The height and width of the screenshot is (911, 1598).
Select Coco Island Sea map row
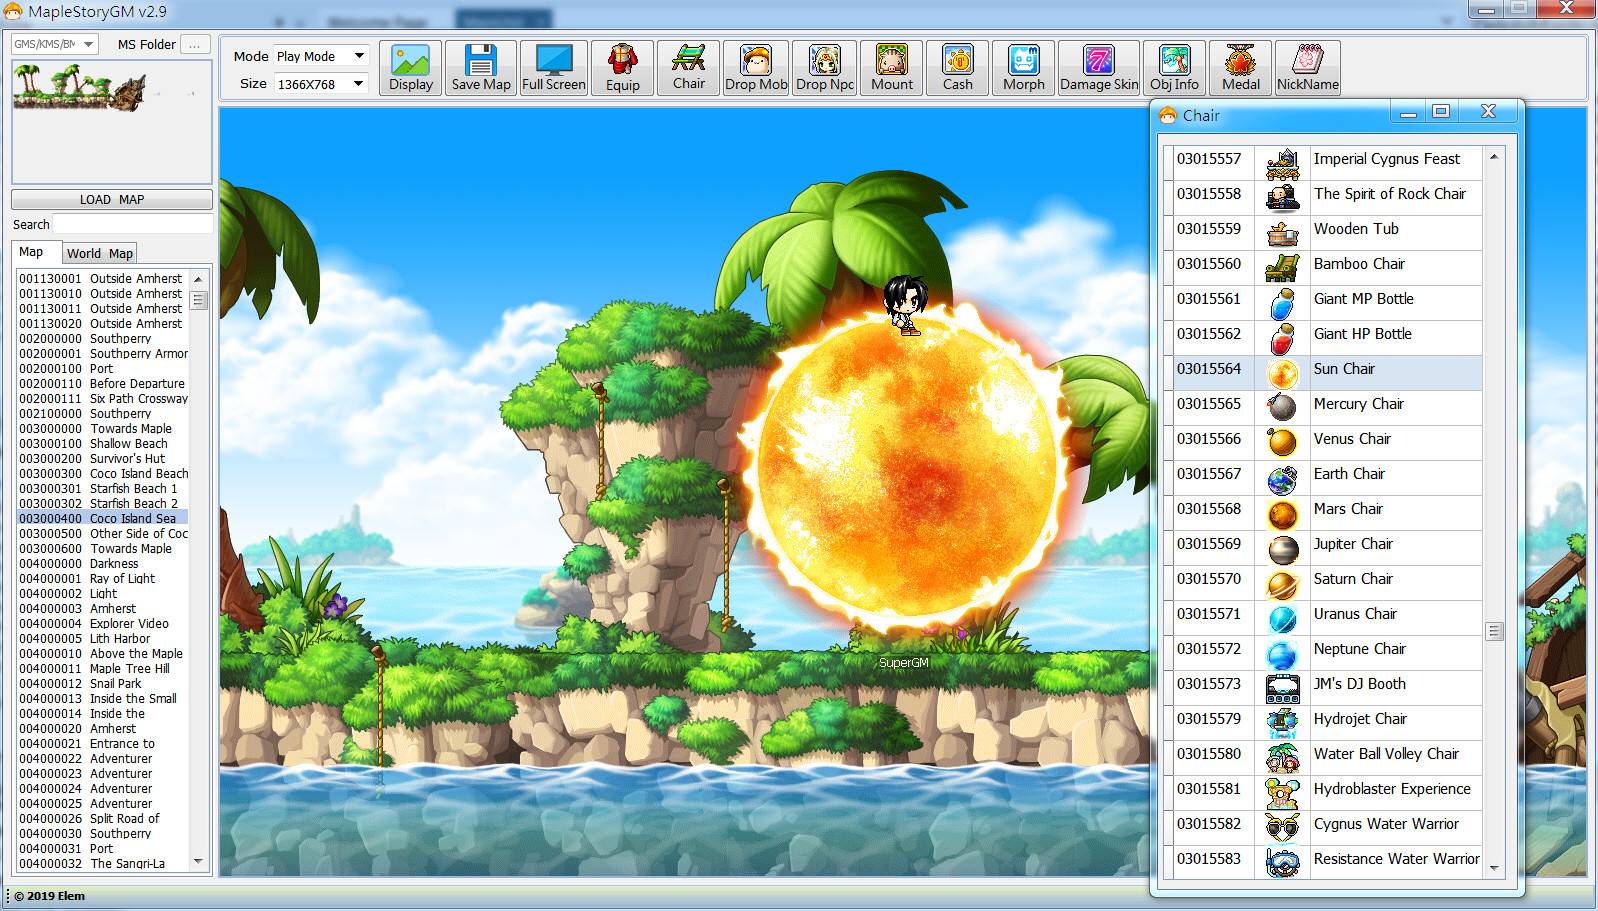click(102, 518)
